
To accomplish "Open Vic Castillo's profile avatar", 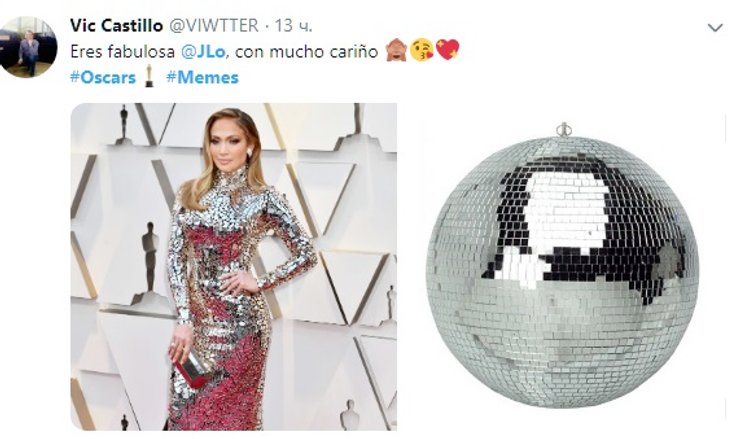I will coord(28,47).
